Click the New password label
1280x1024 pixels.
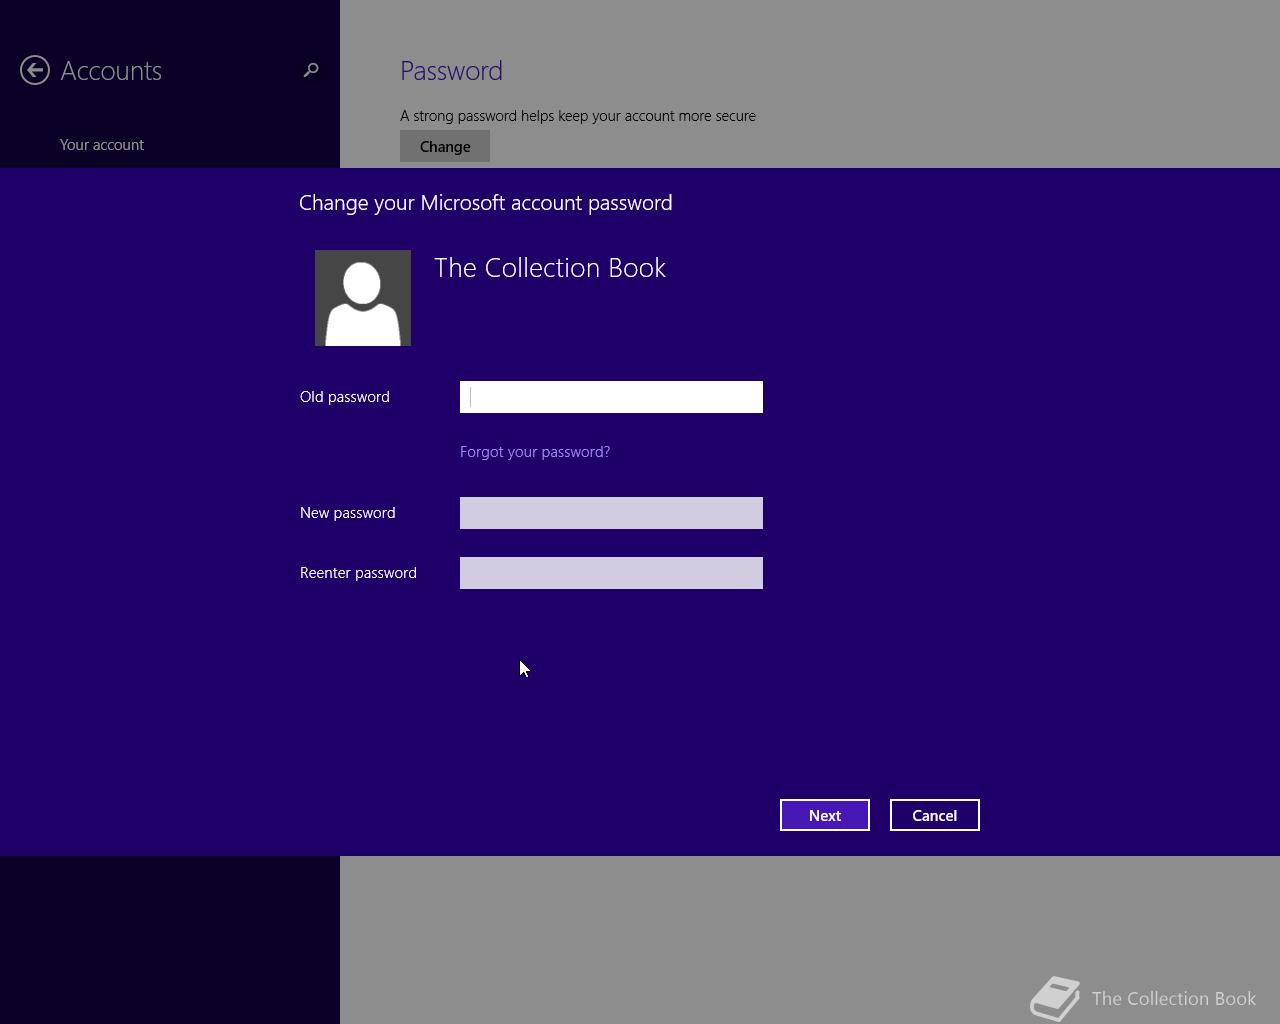pyautogui.click(x=348, y=513)
